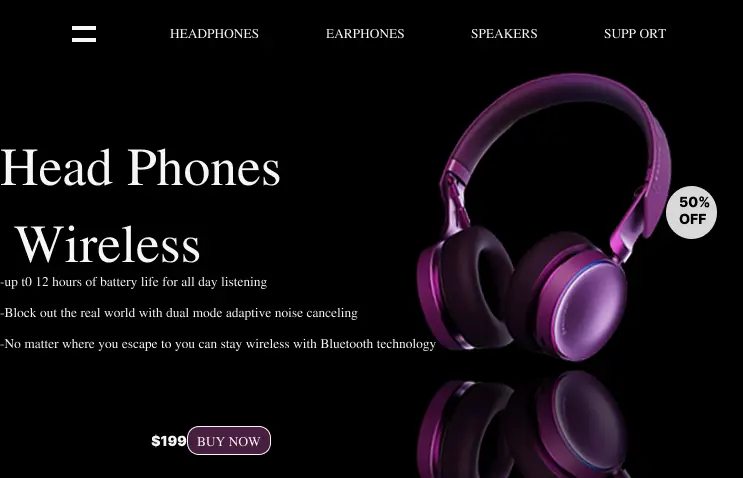Click the "Wireless" heading text
This screenshot has height=478, width=743.
(108, 245)
